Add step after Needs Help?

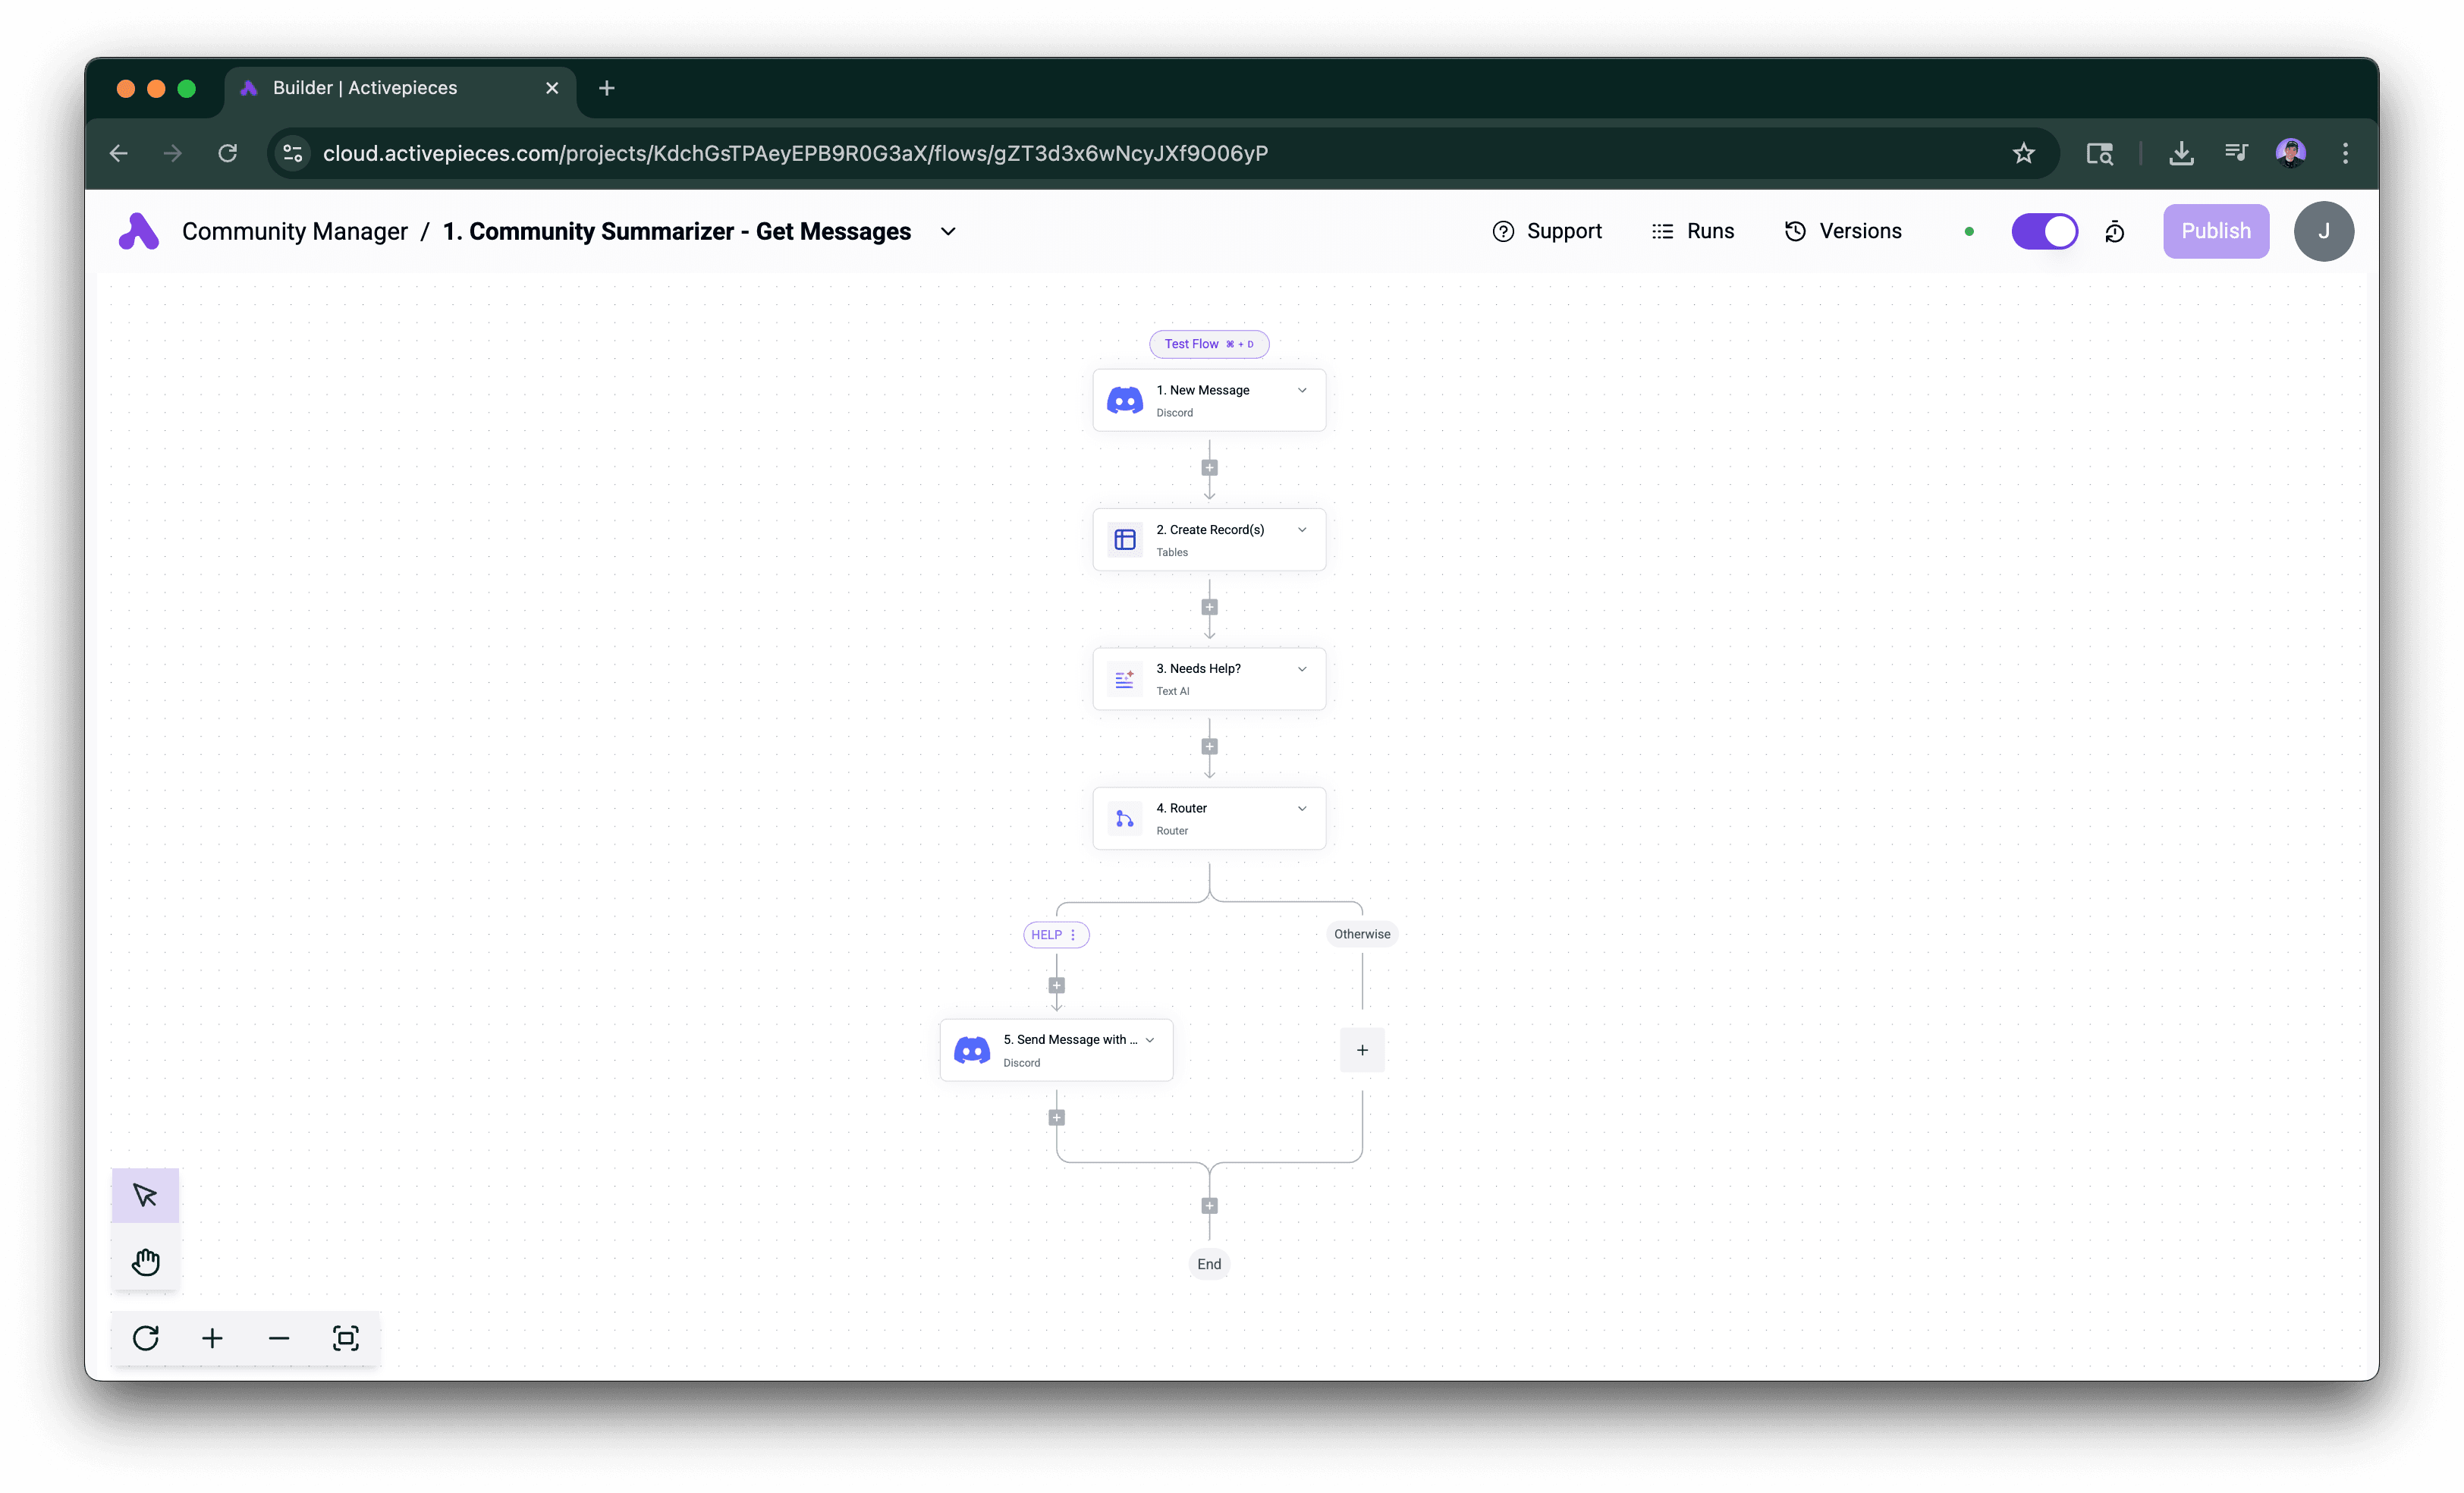click(1209, 746)
